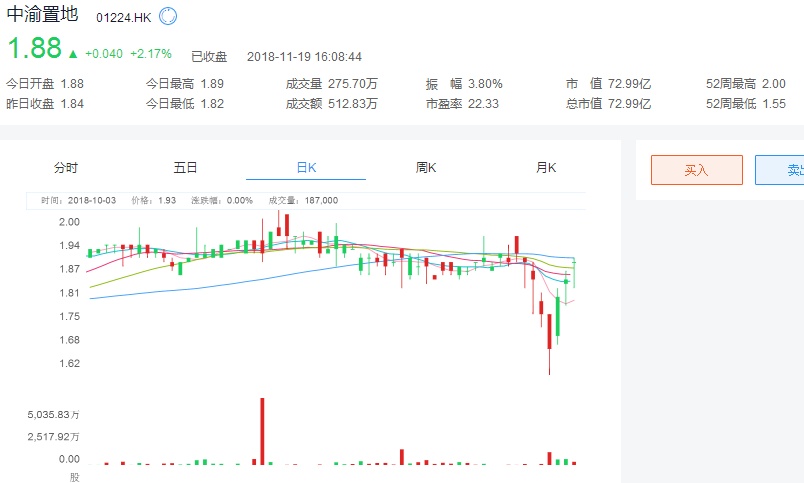Open the 月K monthly chart tab
Image resolution: width=804 pixels, height=483 pixels.
tap(545, 167)
